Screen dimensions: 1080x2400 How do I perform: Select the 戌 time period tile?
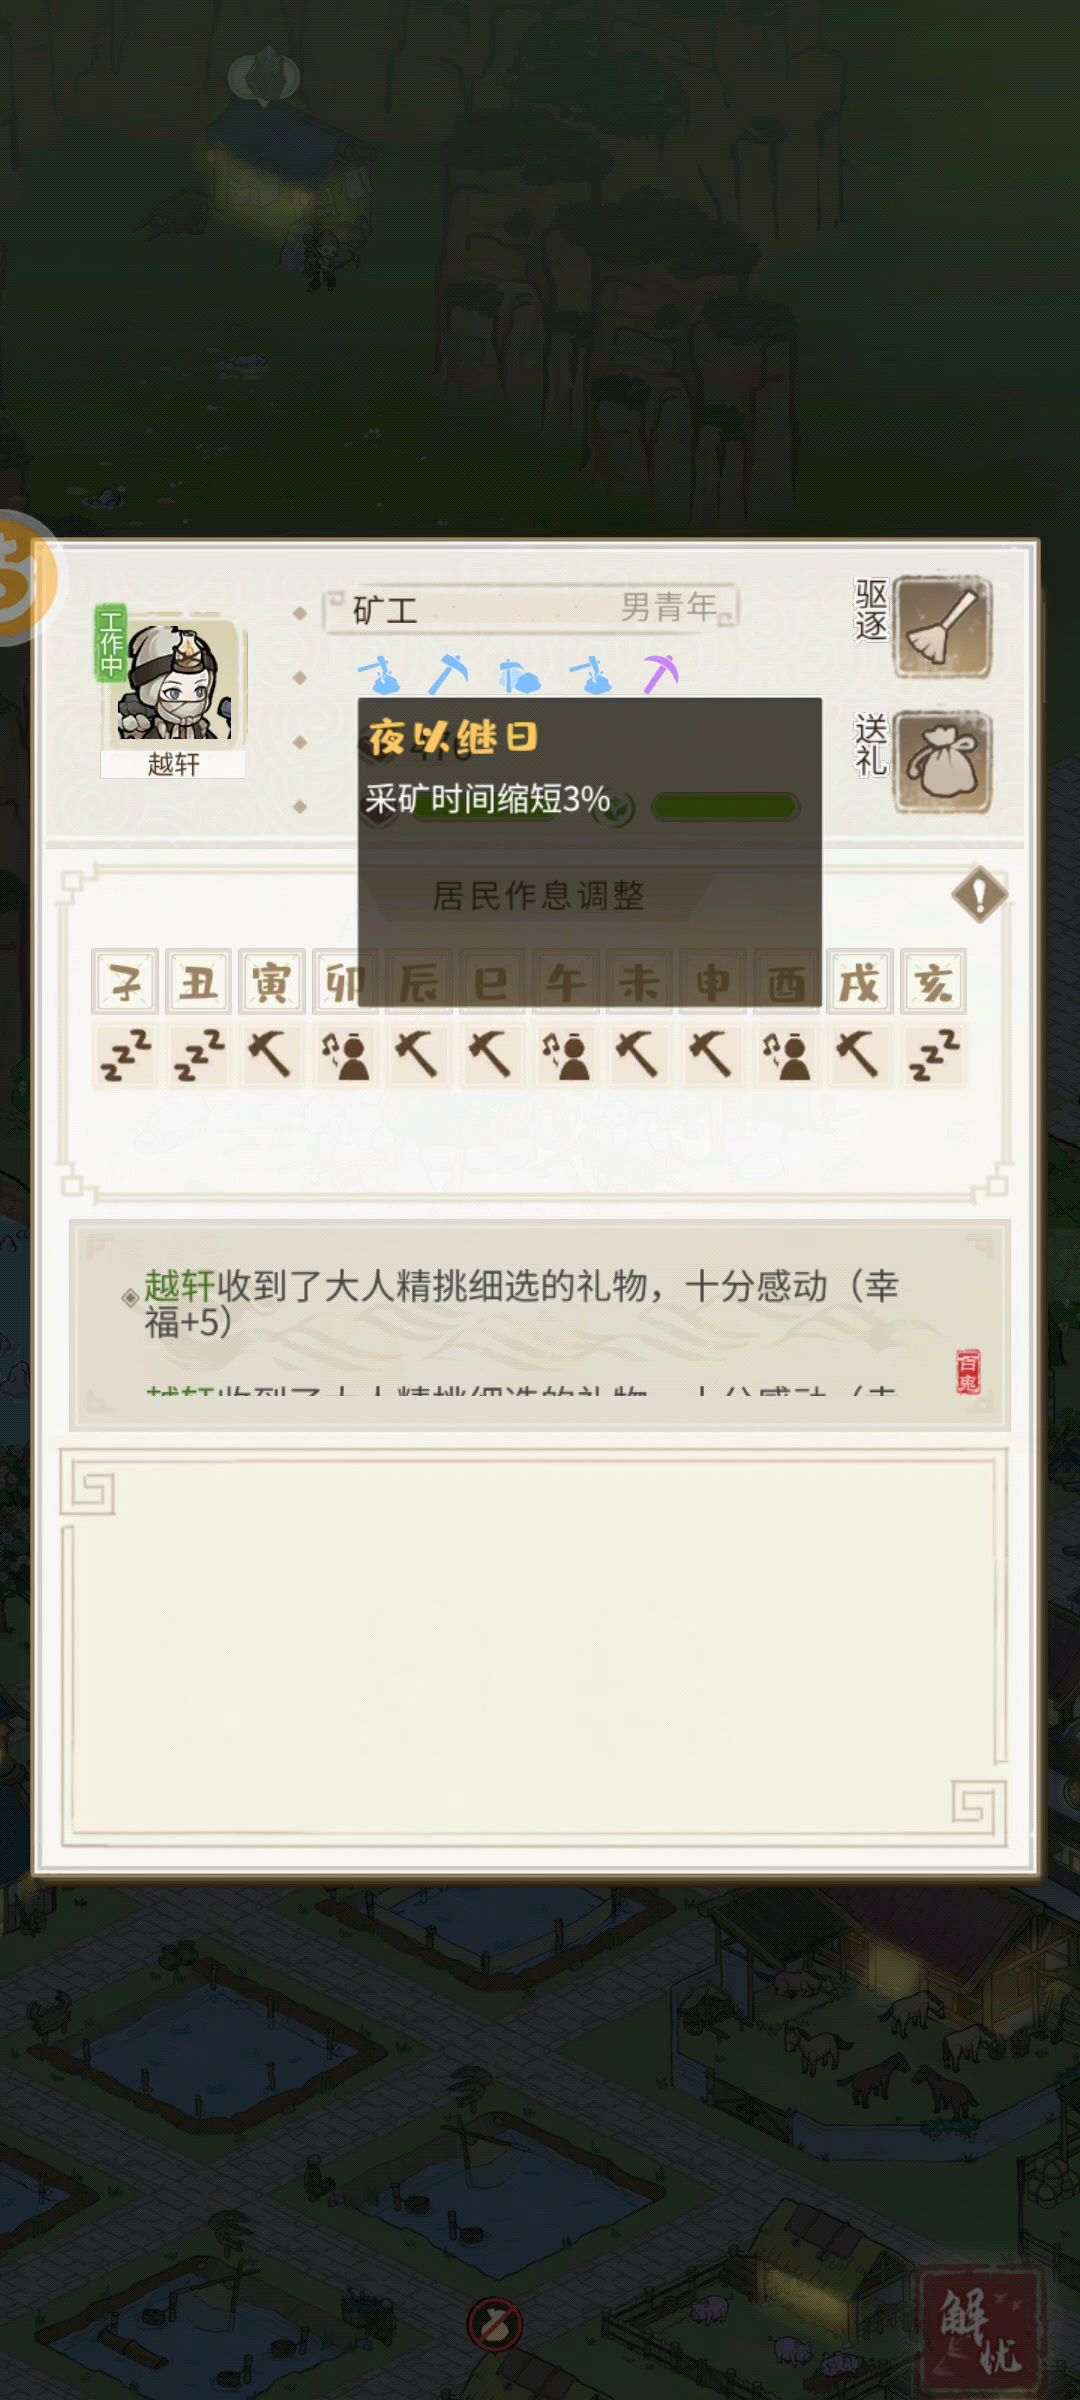click(x=859, y=982)
